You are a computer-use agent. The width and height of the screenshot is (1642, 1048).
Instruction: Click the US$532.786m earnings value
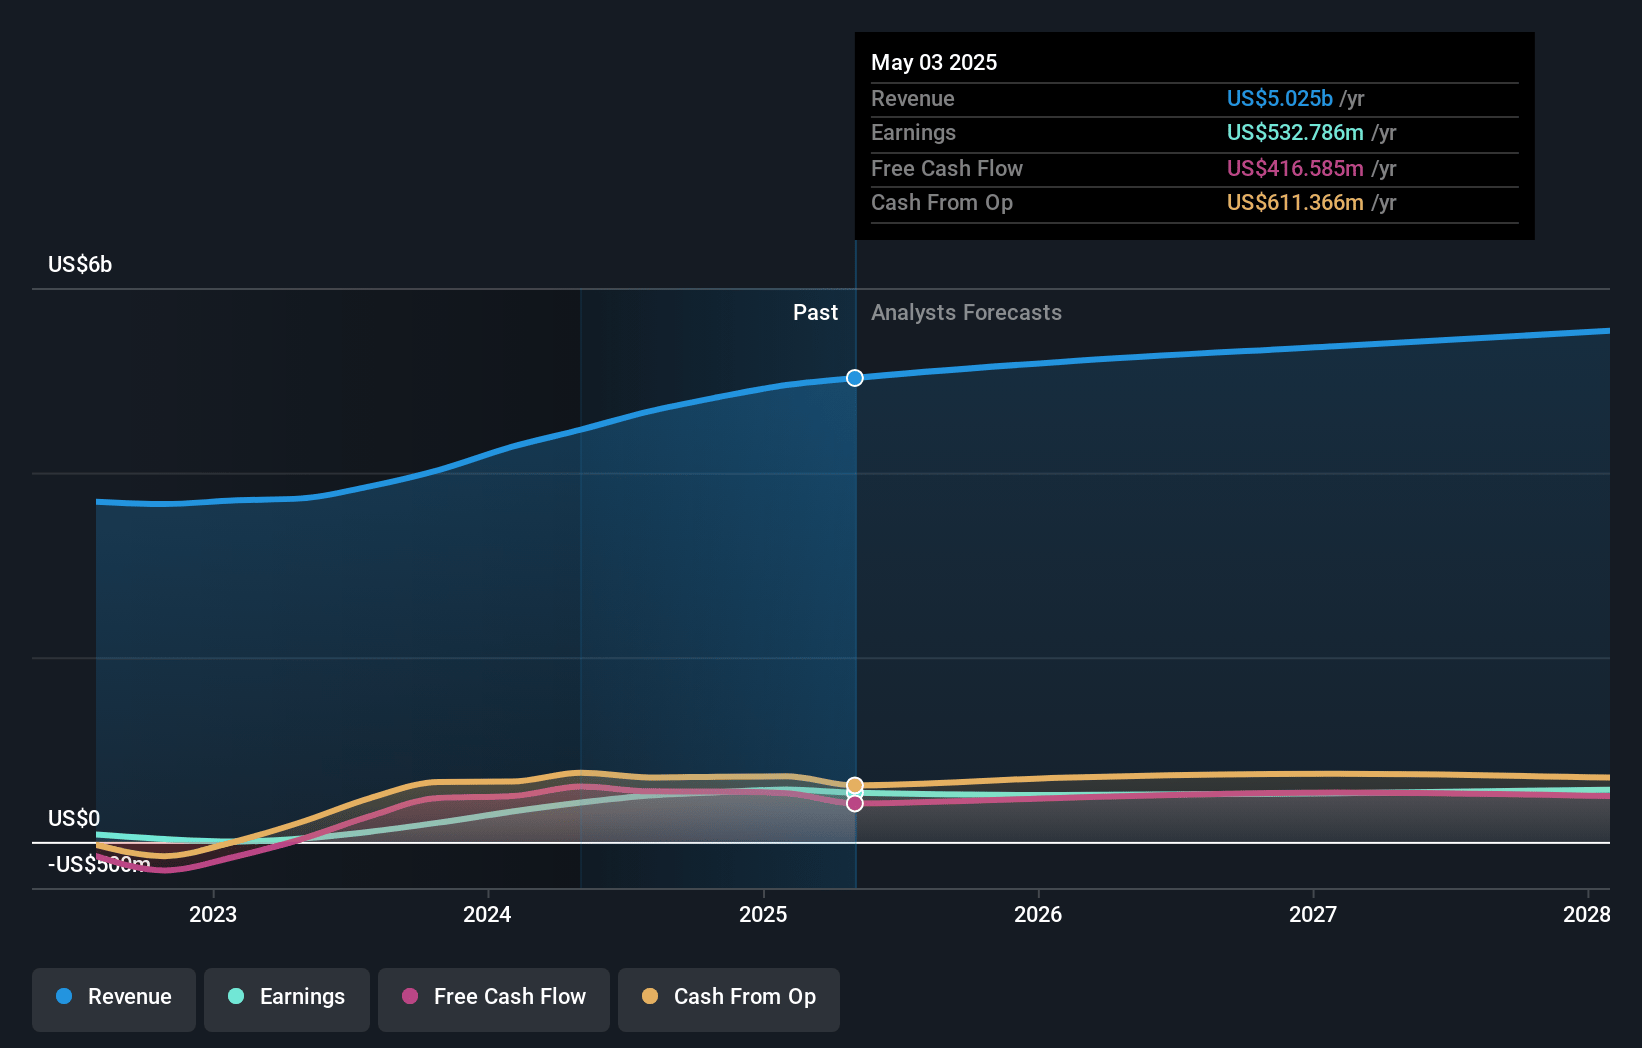point(1295,132)
